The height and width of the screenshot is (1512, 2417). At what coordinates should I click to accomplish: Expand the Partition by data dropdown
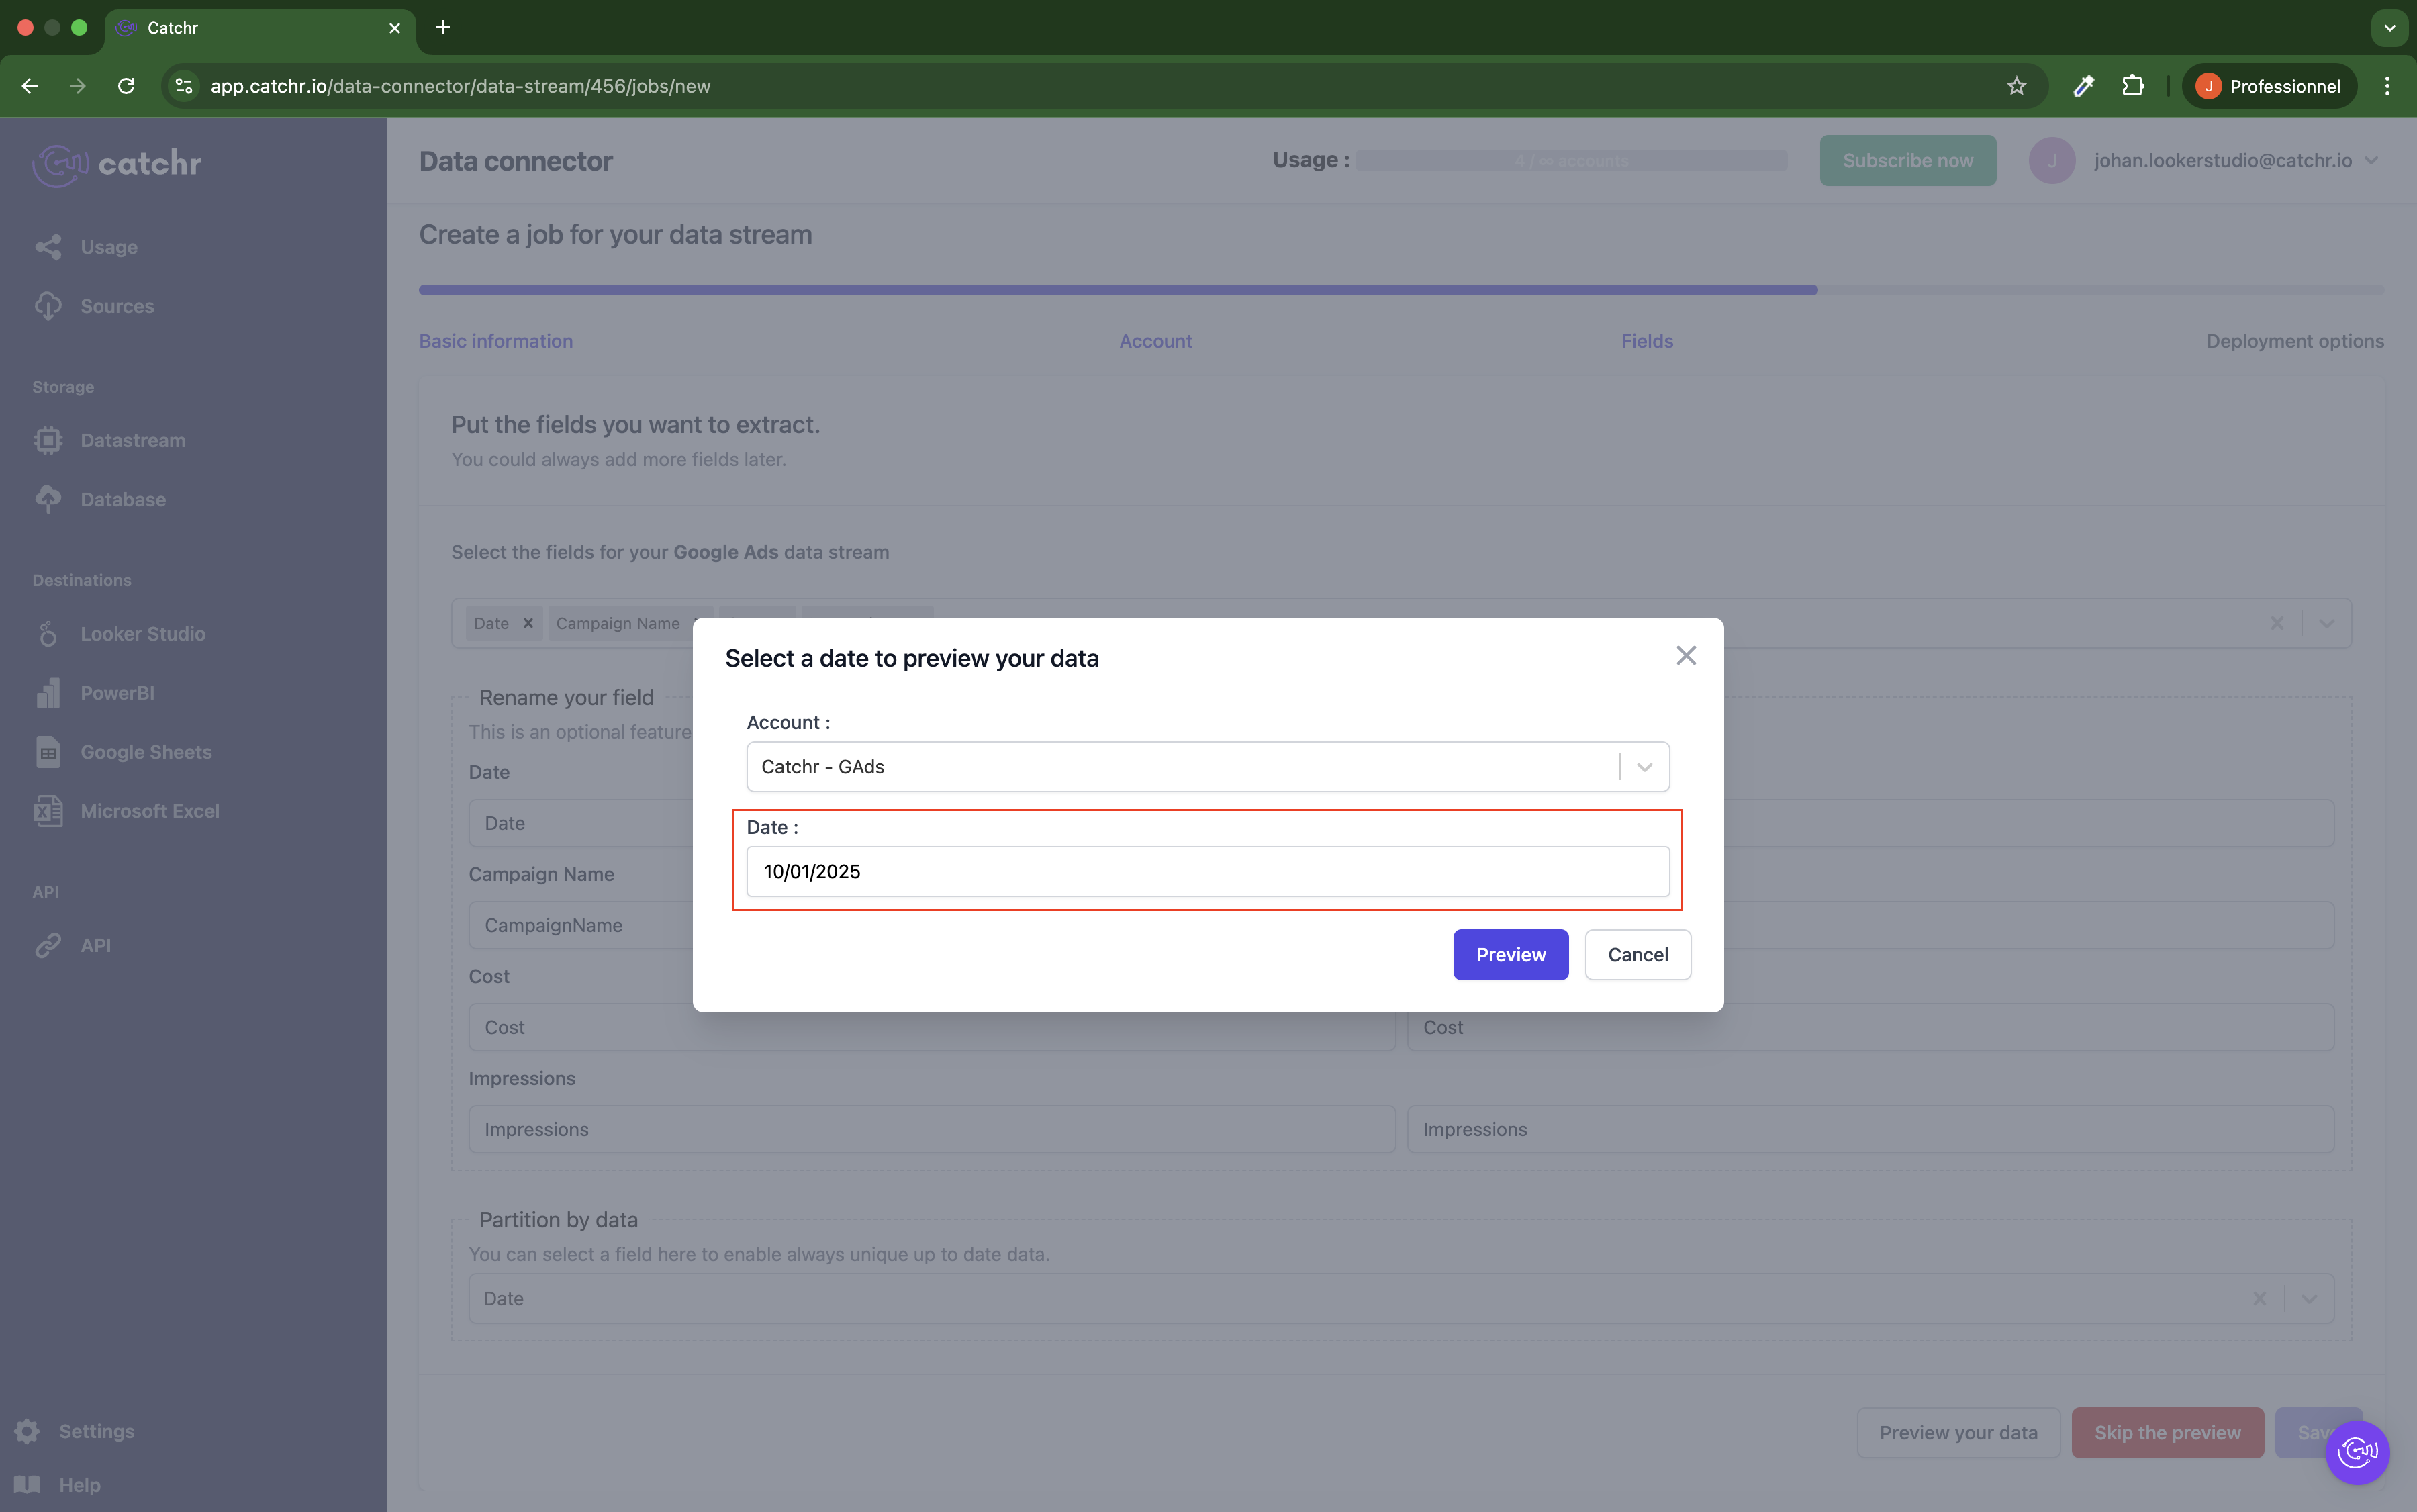(2309, 1299)
